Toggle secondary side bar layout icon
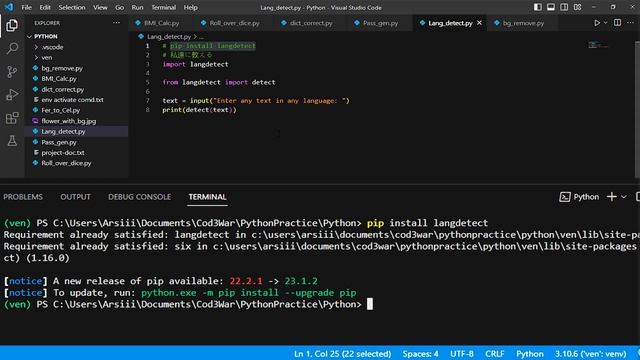640x360 pixels. (564, 7)
